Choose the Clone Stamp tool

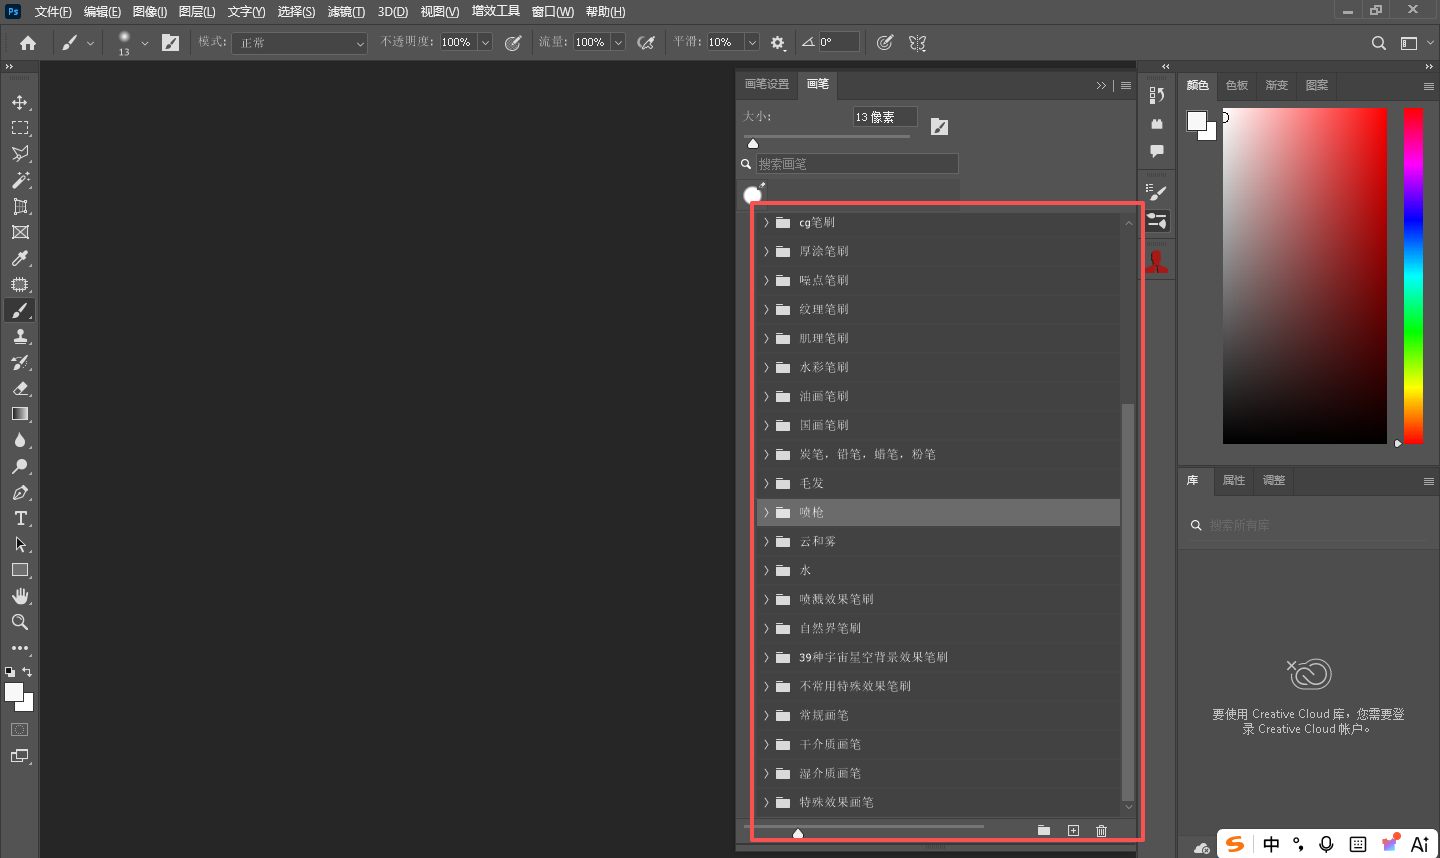click(x=20, y=336)
